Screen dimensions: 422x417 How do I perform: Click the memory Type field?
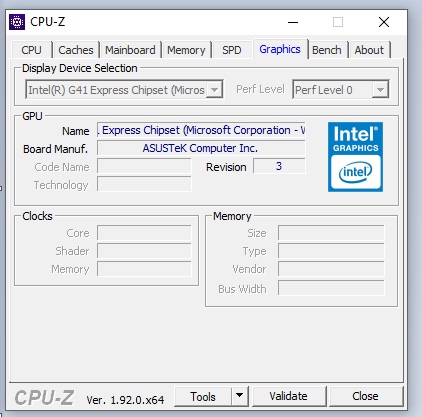(331, 251)
